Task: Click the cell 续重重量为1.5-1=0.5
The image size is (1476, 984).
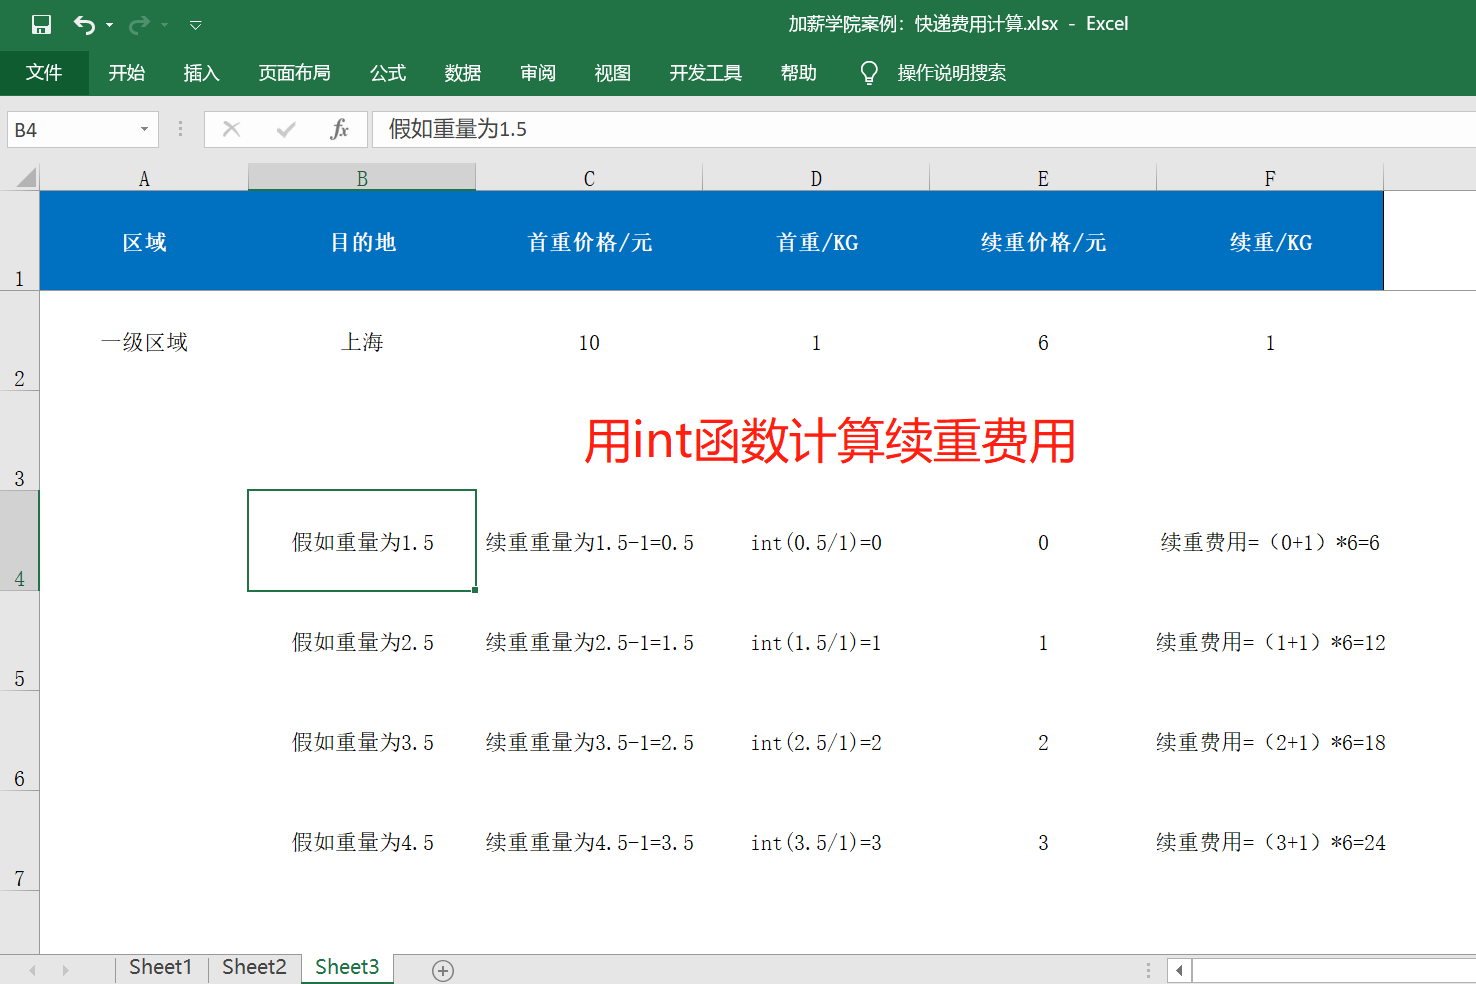Action: click(x=589, y=541)
